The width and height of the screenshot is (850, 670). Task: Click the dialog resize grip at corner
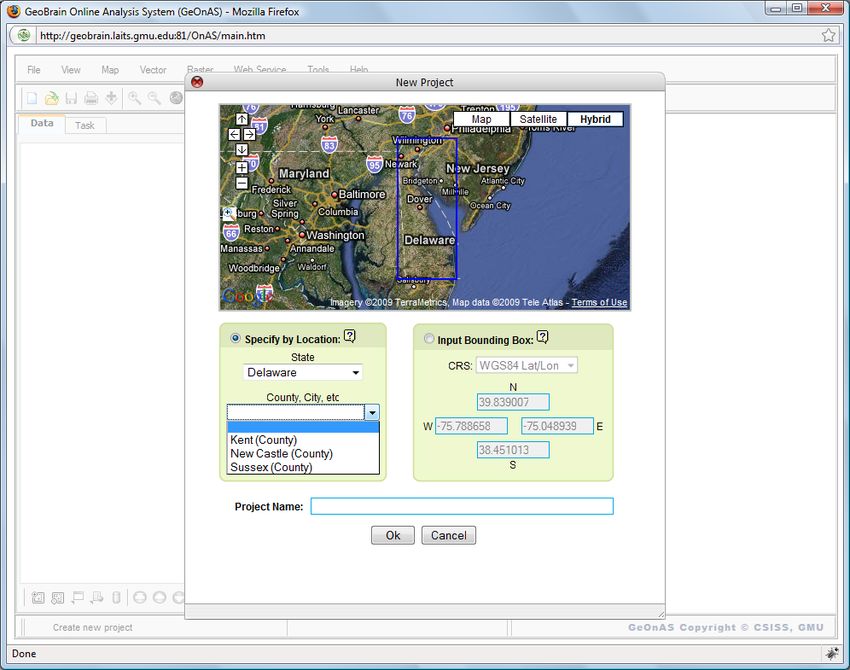pos(660,614)
